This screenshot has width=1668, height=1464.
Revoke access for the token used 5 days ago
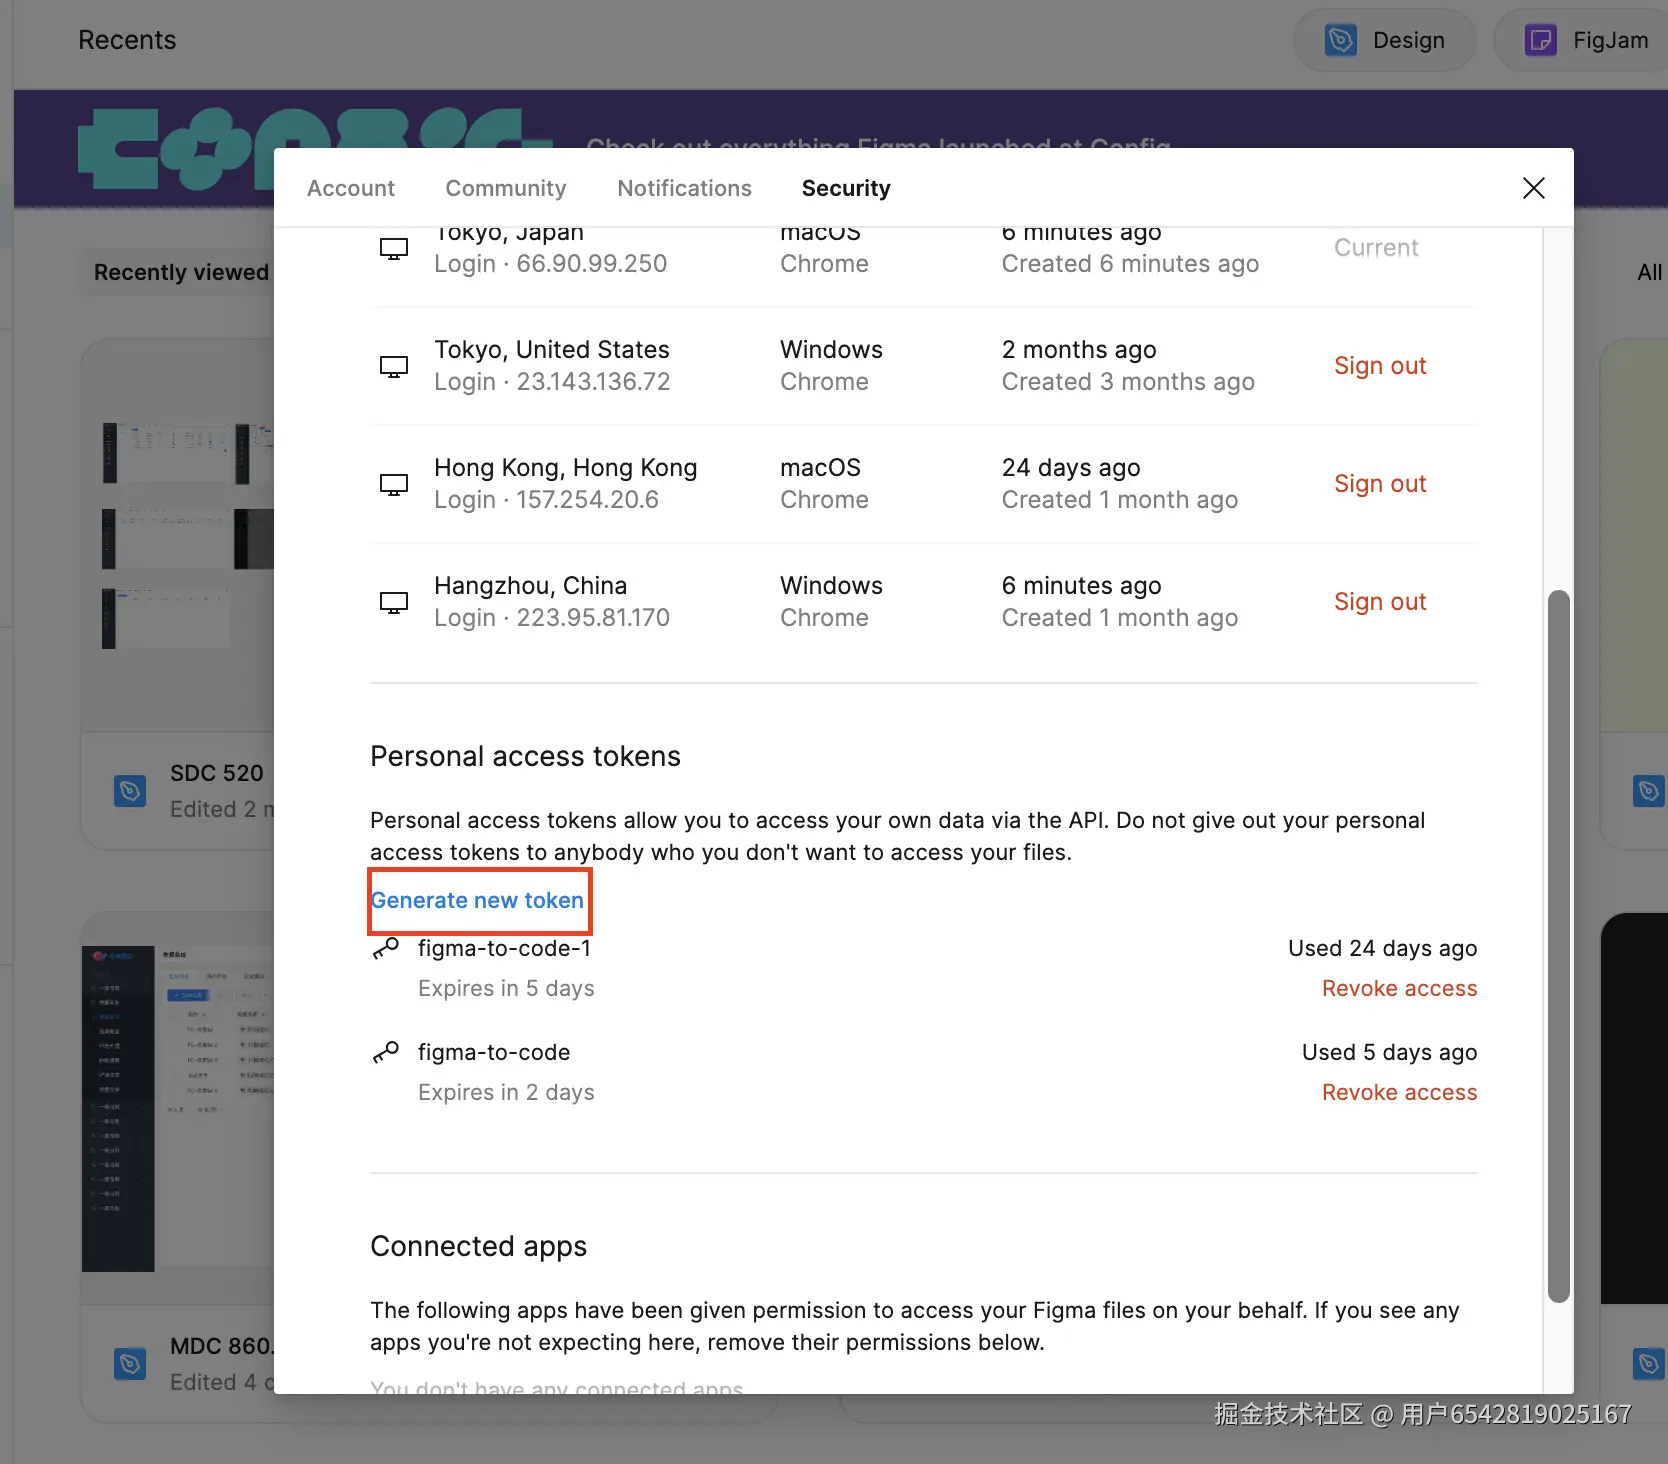(1399, 1092)
